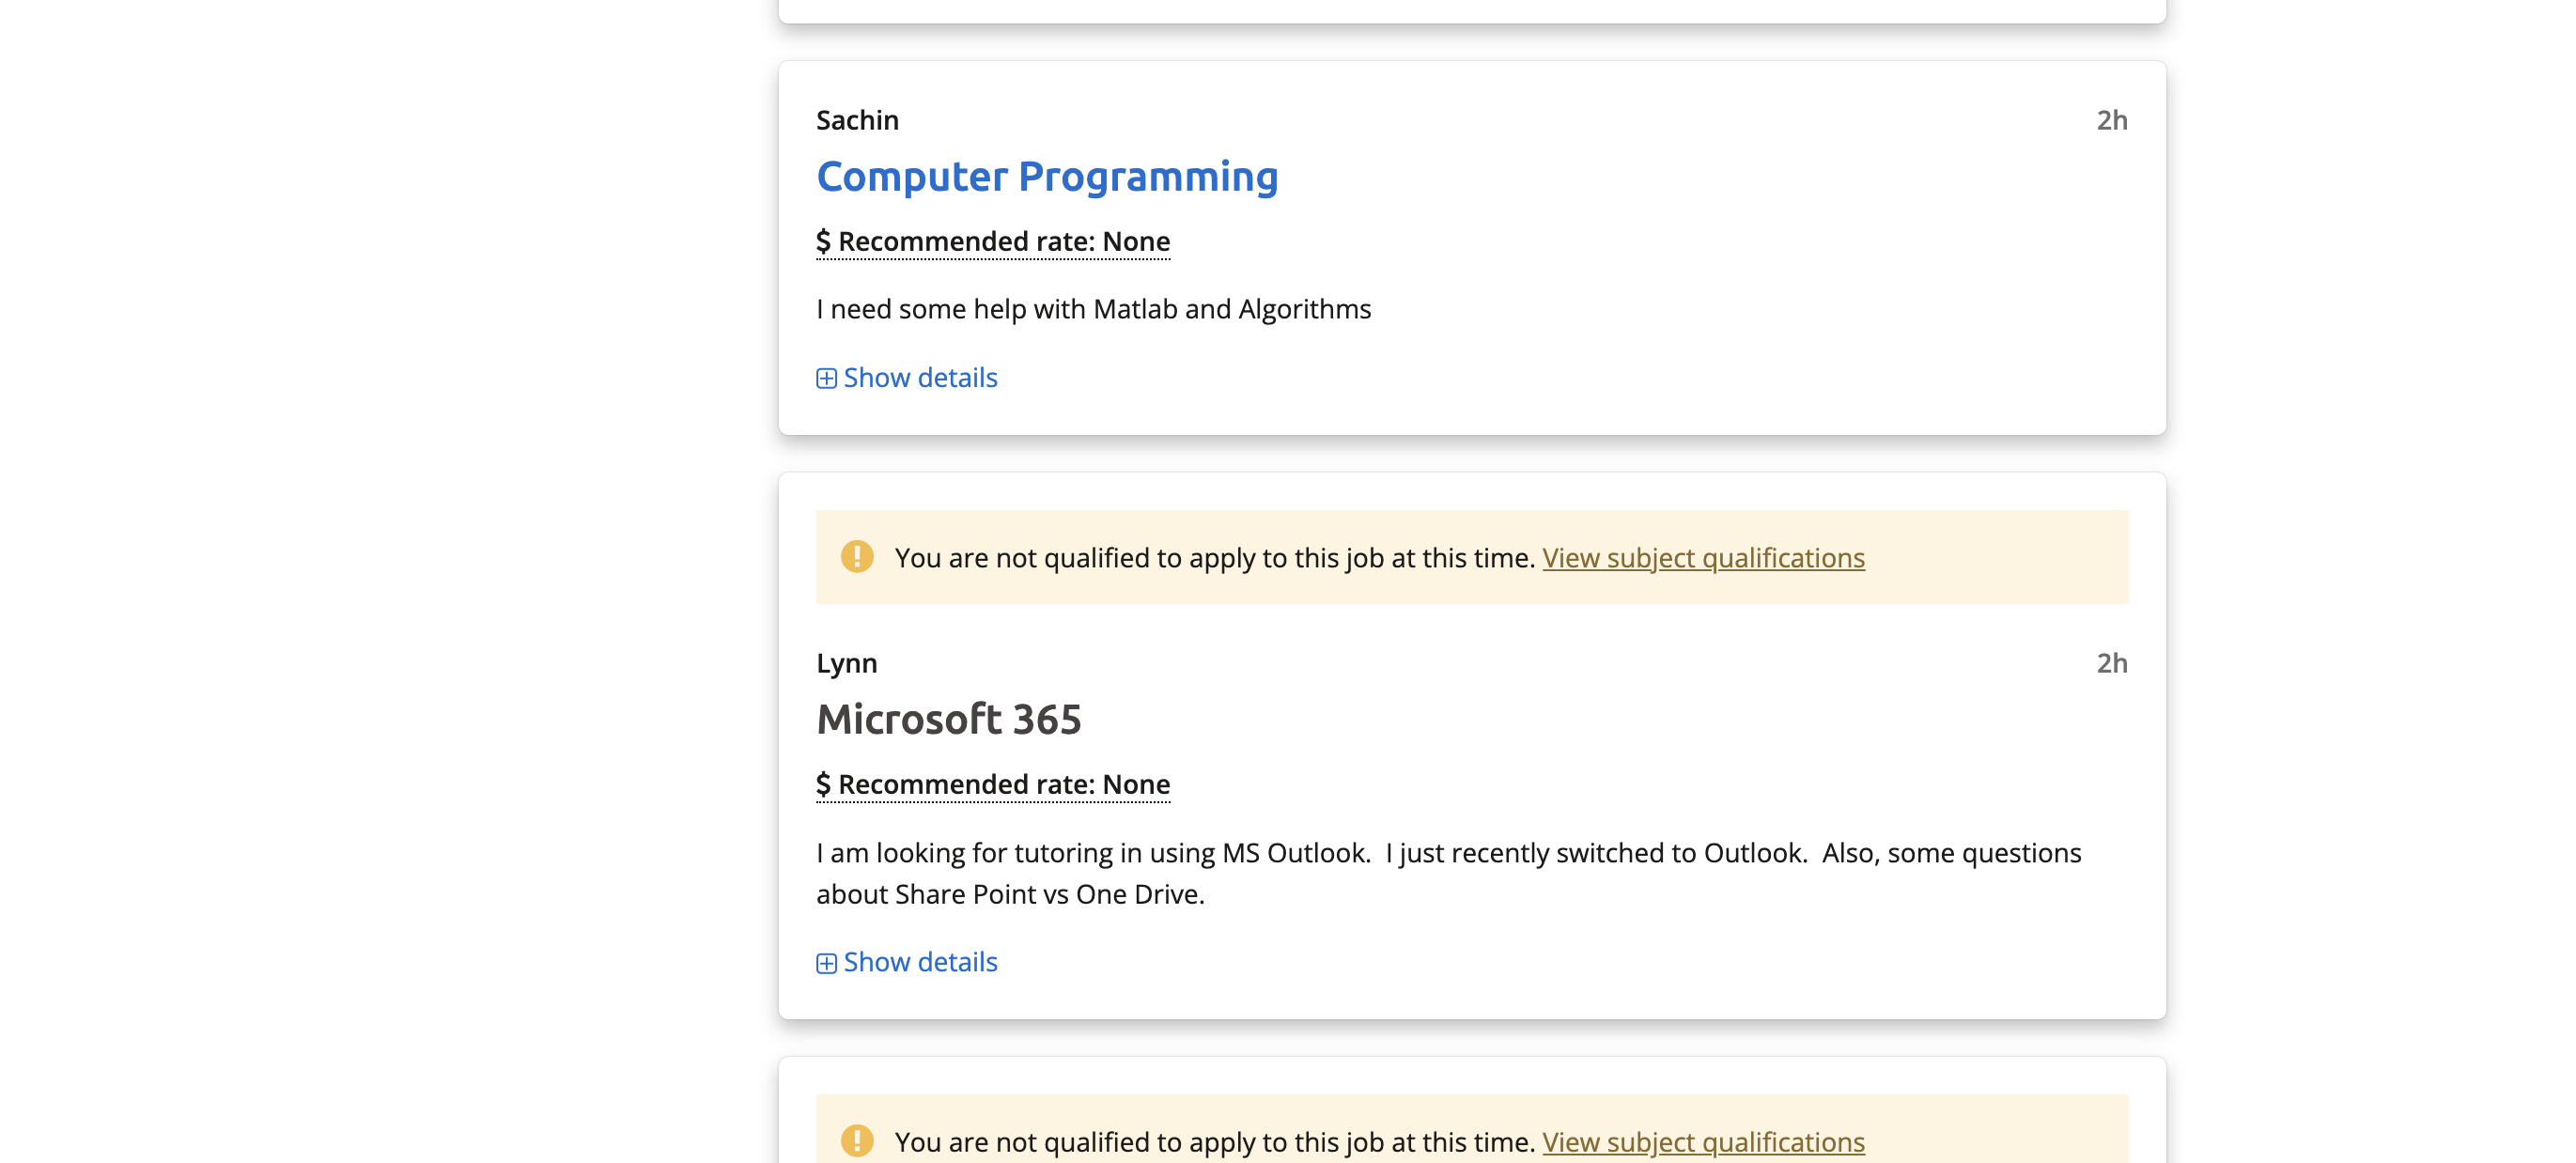The width and height of the screenshot is (2576, 1163).
Task: Click warning icon in bottom qualification notice
Action: tap(856, 1141)
